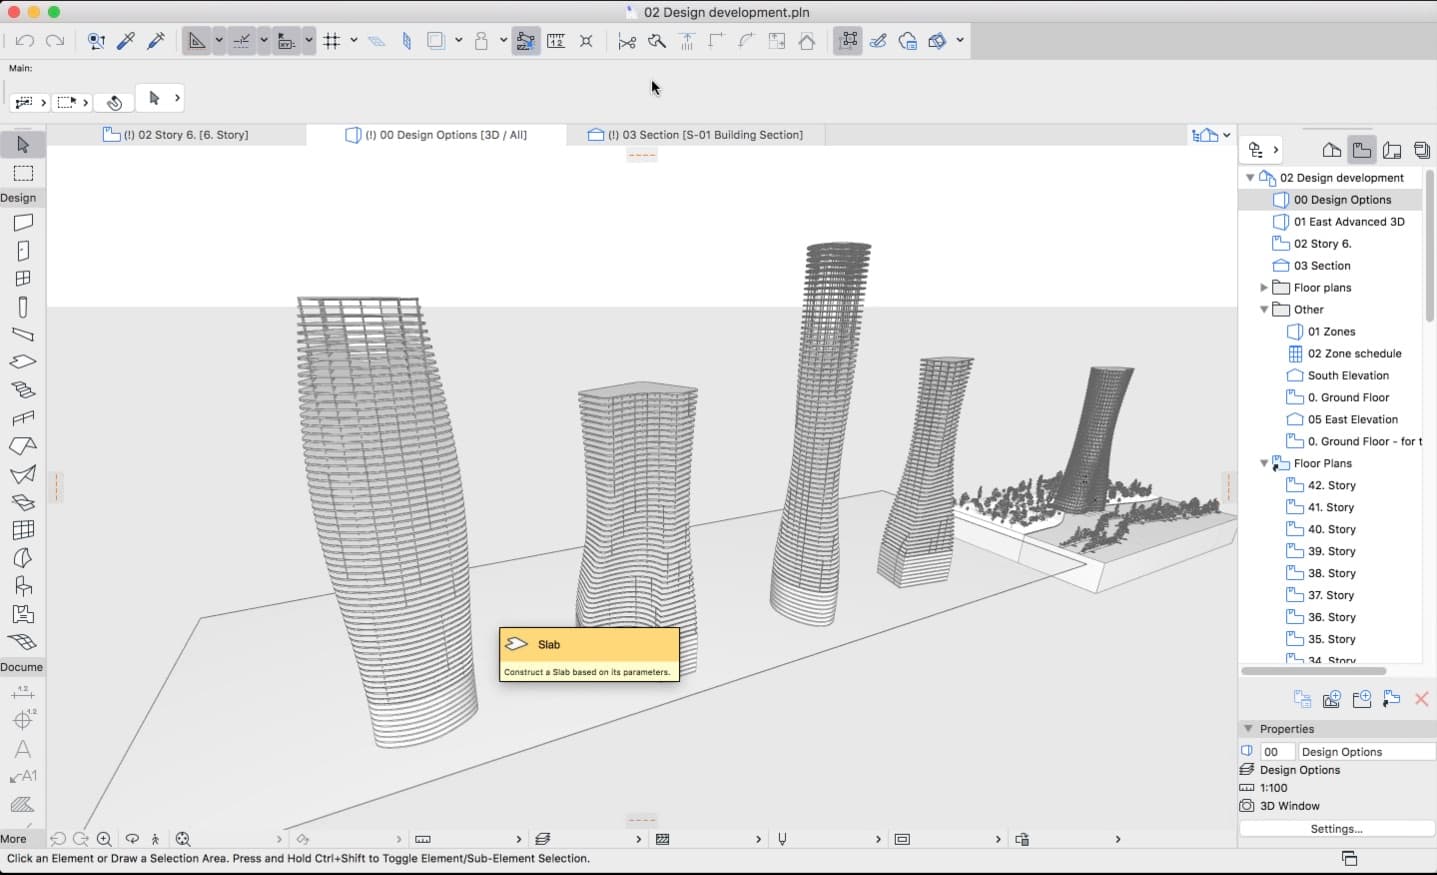
Task: Pick the Slab tool in the toolbox
Action: (23, 362)
